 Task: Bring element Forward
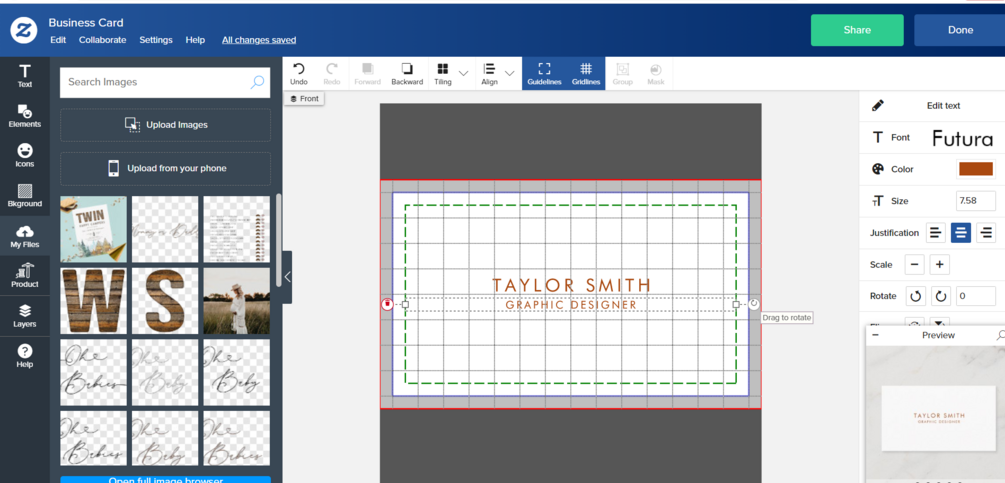pyautogui.click(x=367, y=74)
